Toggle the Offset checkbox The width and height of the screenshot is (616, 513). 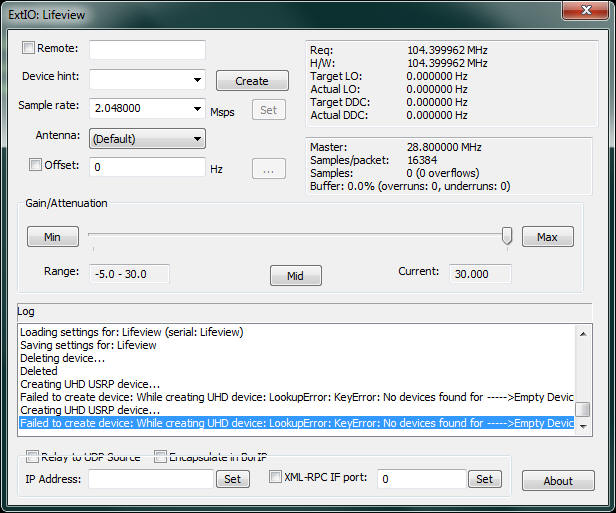(x=35, y=165)
